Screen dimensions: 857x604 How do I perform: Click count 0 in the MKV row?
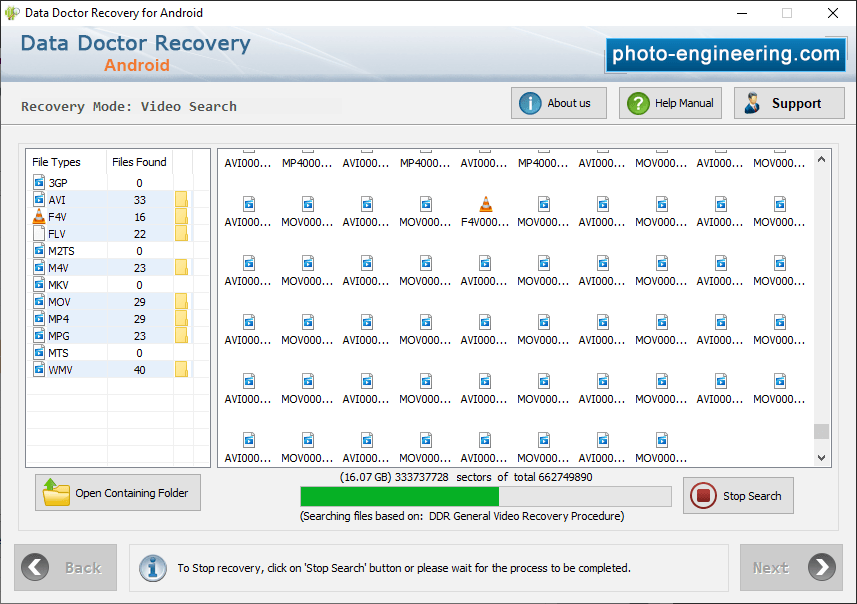(x=139, y=285)
